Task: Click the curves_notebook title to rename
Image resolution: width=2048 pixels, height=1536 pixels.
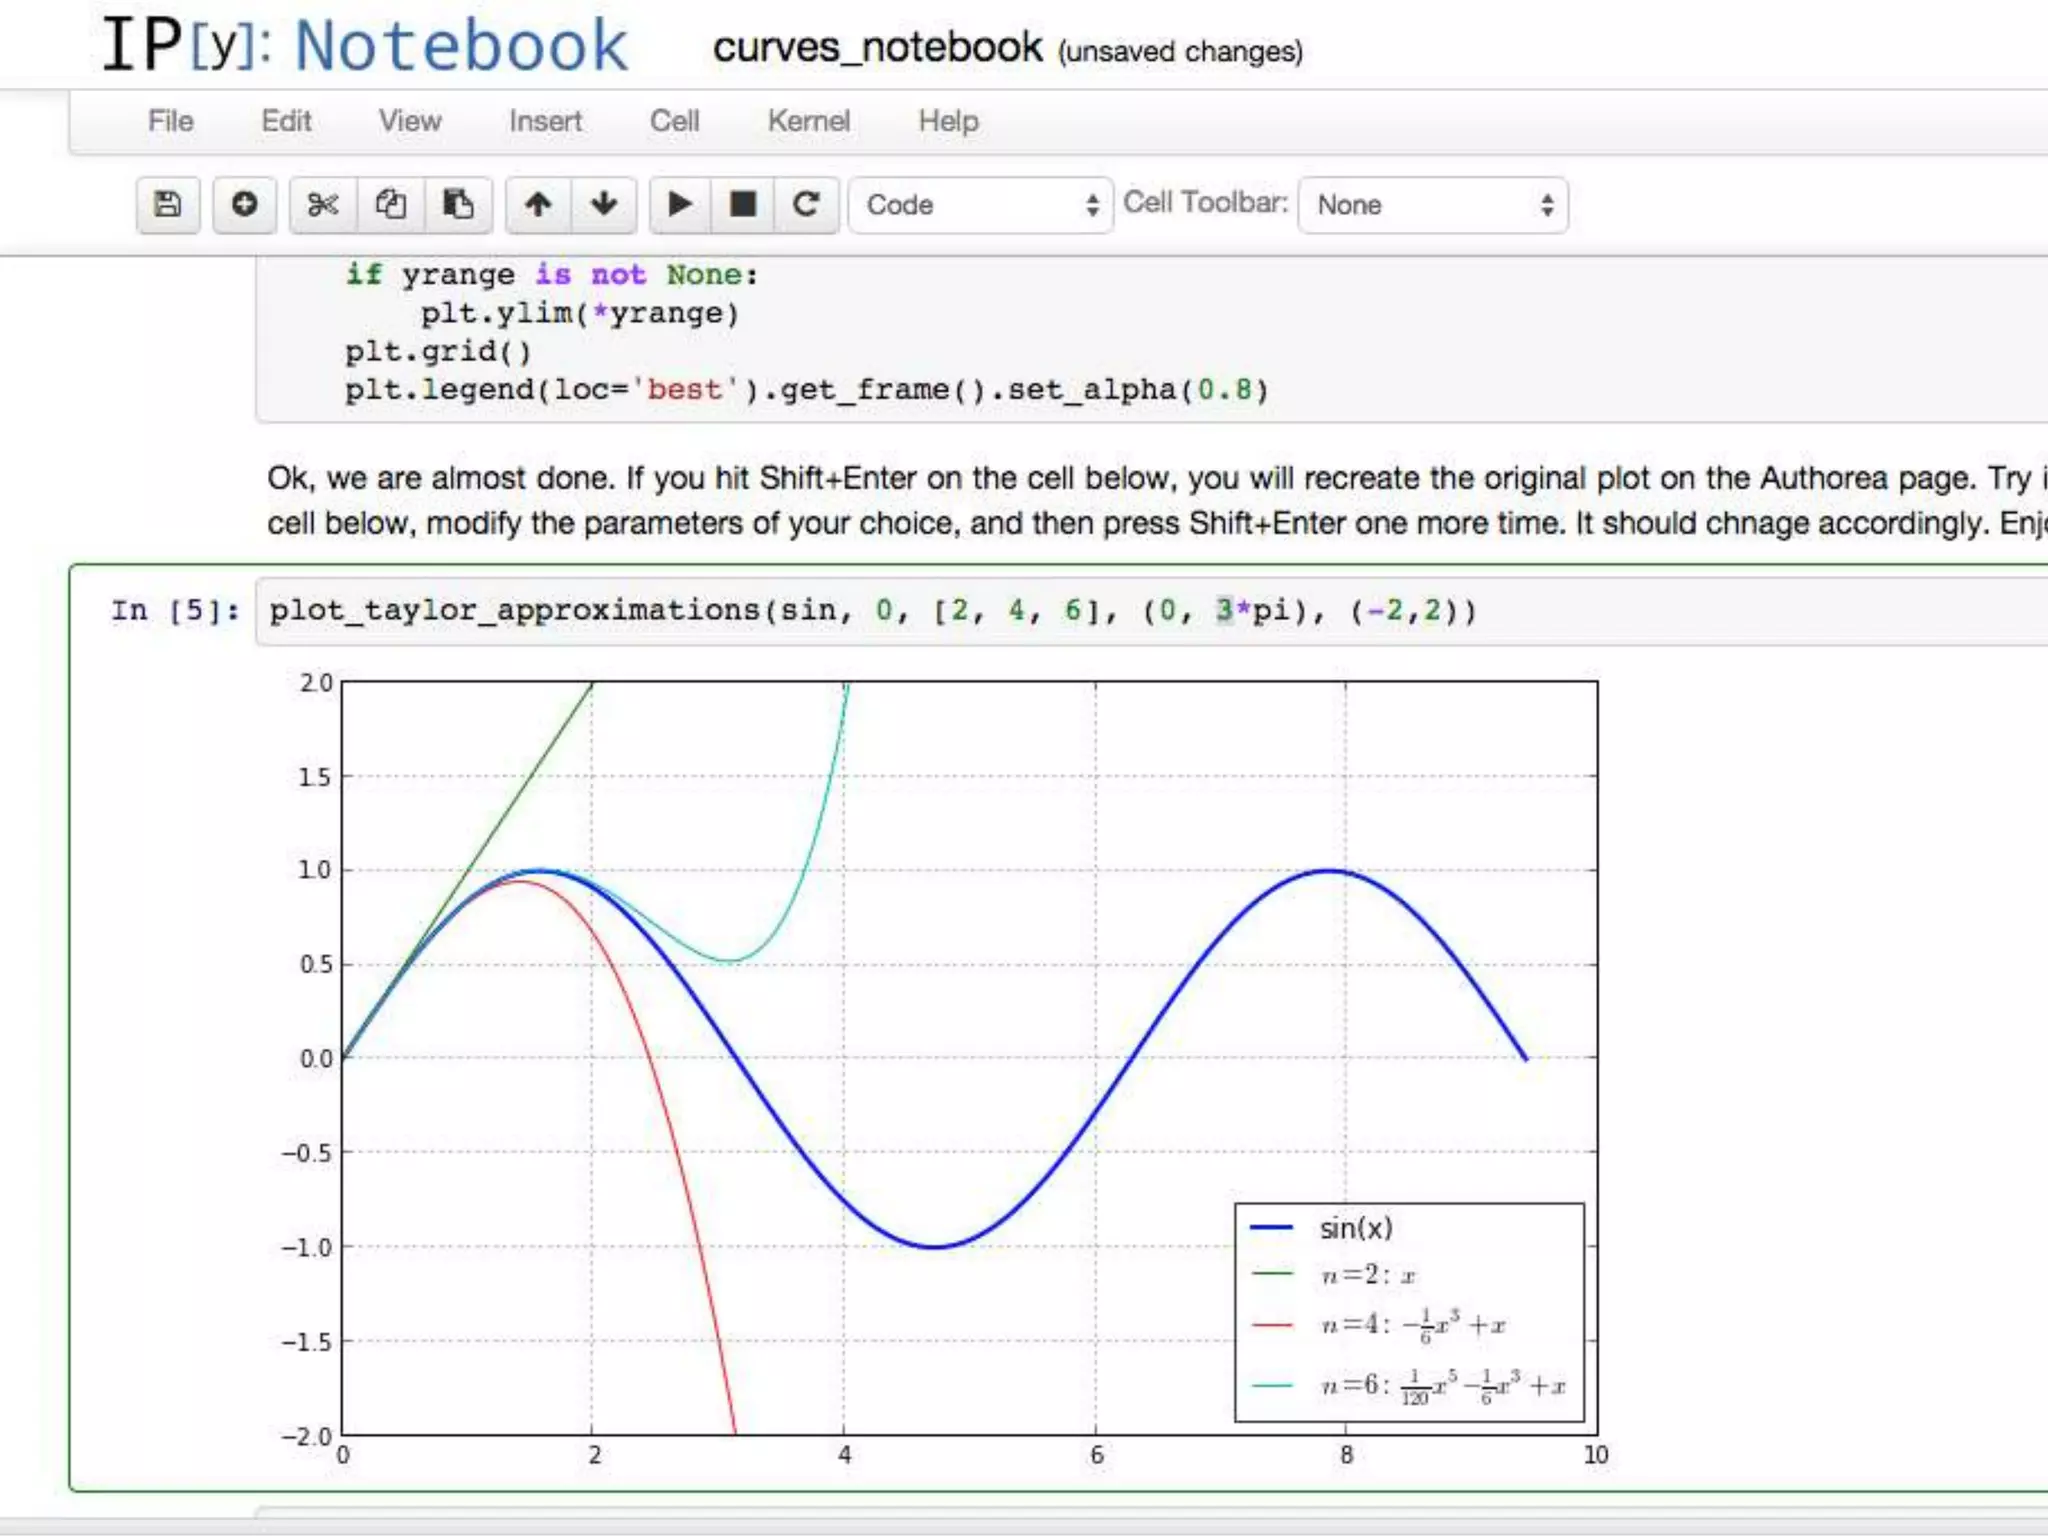Action: coord(877,48)
